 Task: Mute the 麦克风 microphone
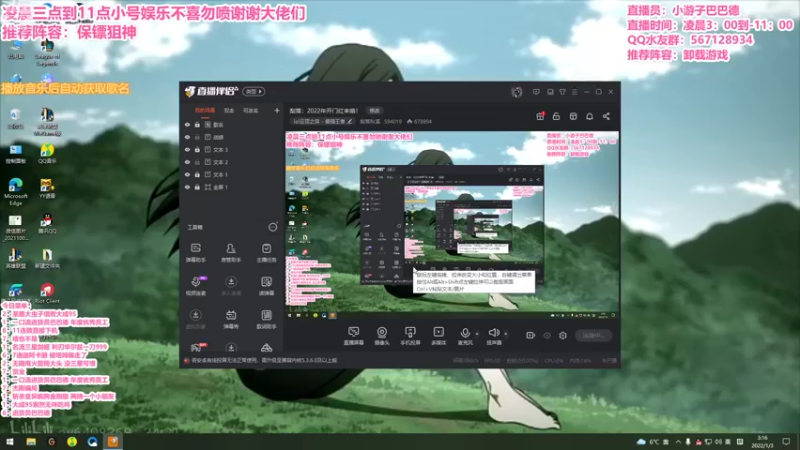click(x=465, y=336)
